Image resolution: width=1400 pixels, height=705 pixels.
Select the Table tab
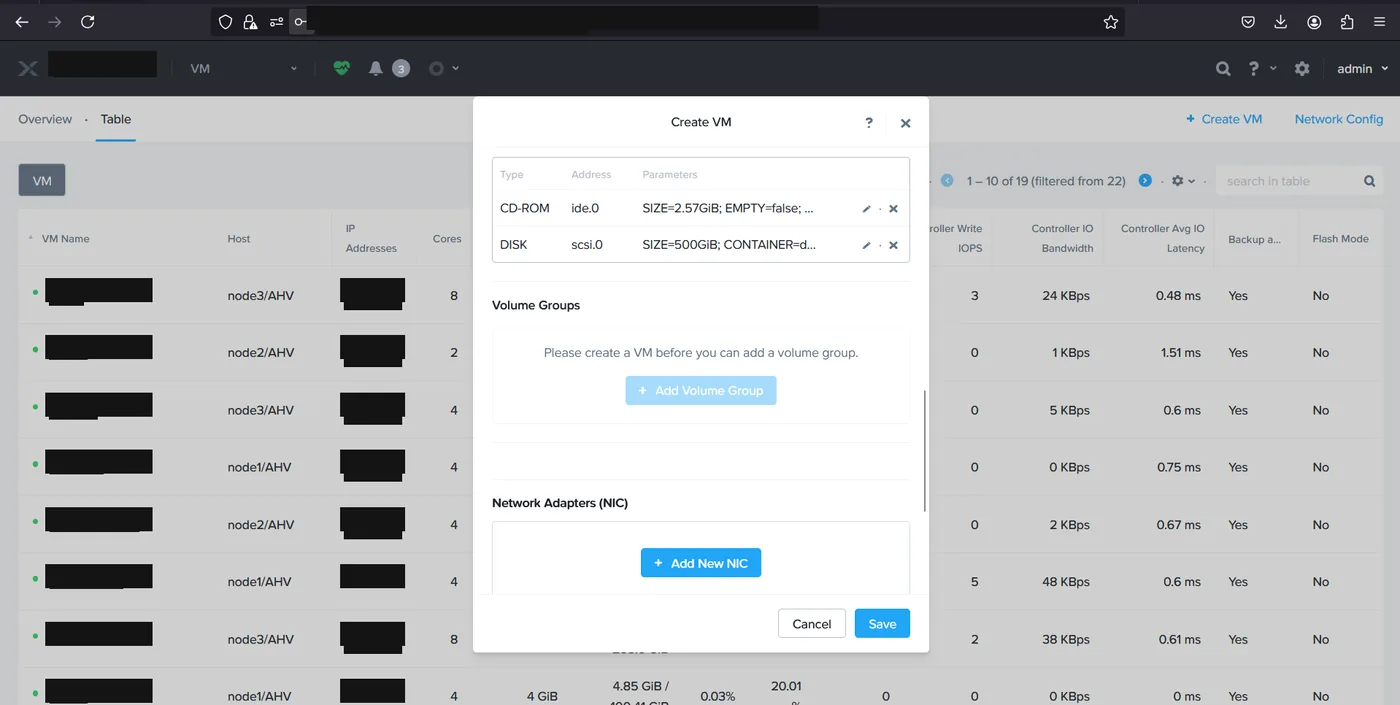tap(116, 119)
